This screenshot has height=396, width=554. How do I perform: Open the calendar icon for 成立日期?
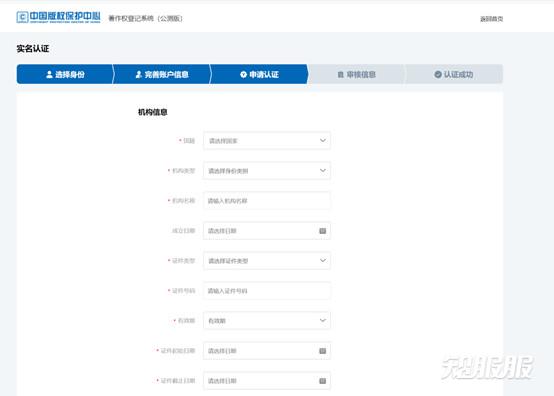[323, 231]
